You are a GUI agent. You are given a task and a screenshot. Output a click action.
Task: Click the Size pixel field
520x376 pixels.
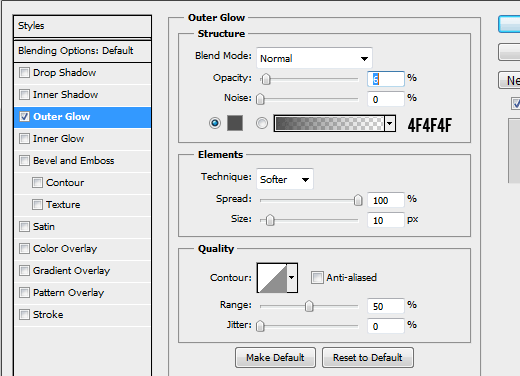pos(386,220)
